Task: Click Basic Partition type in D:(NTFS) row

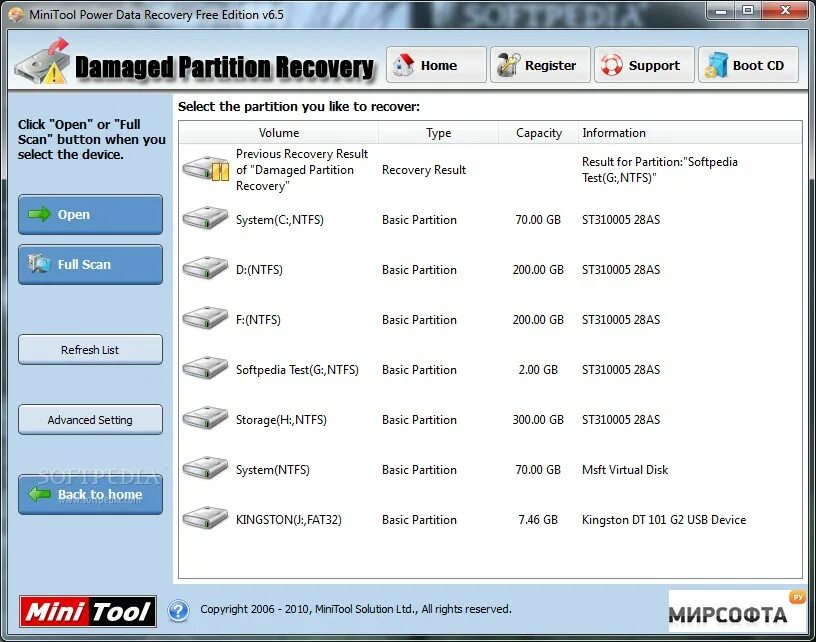Action: pyautogui.click(x=419, y=269)
